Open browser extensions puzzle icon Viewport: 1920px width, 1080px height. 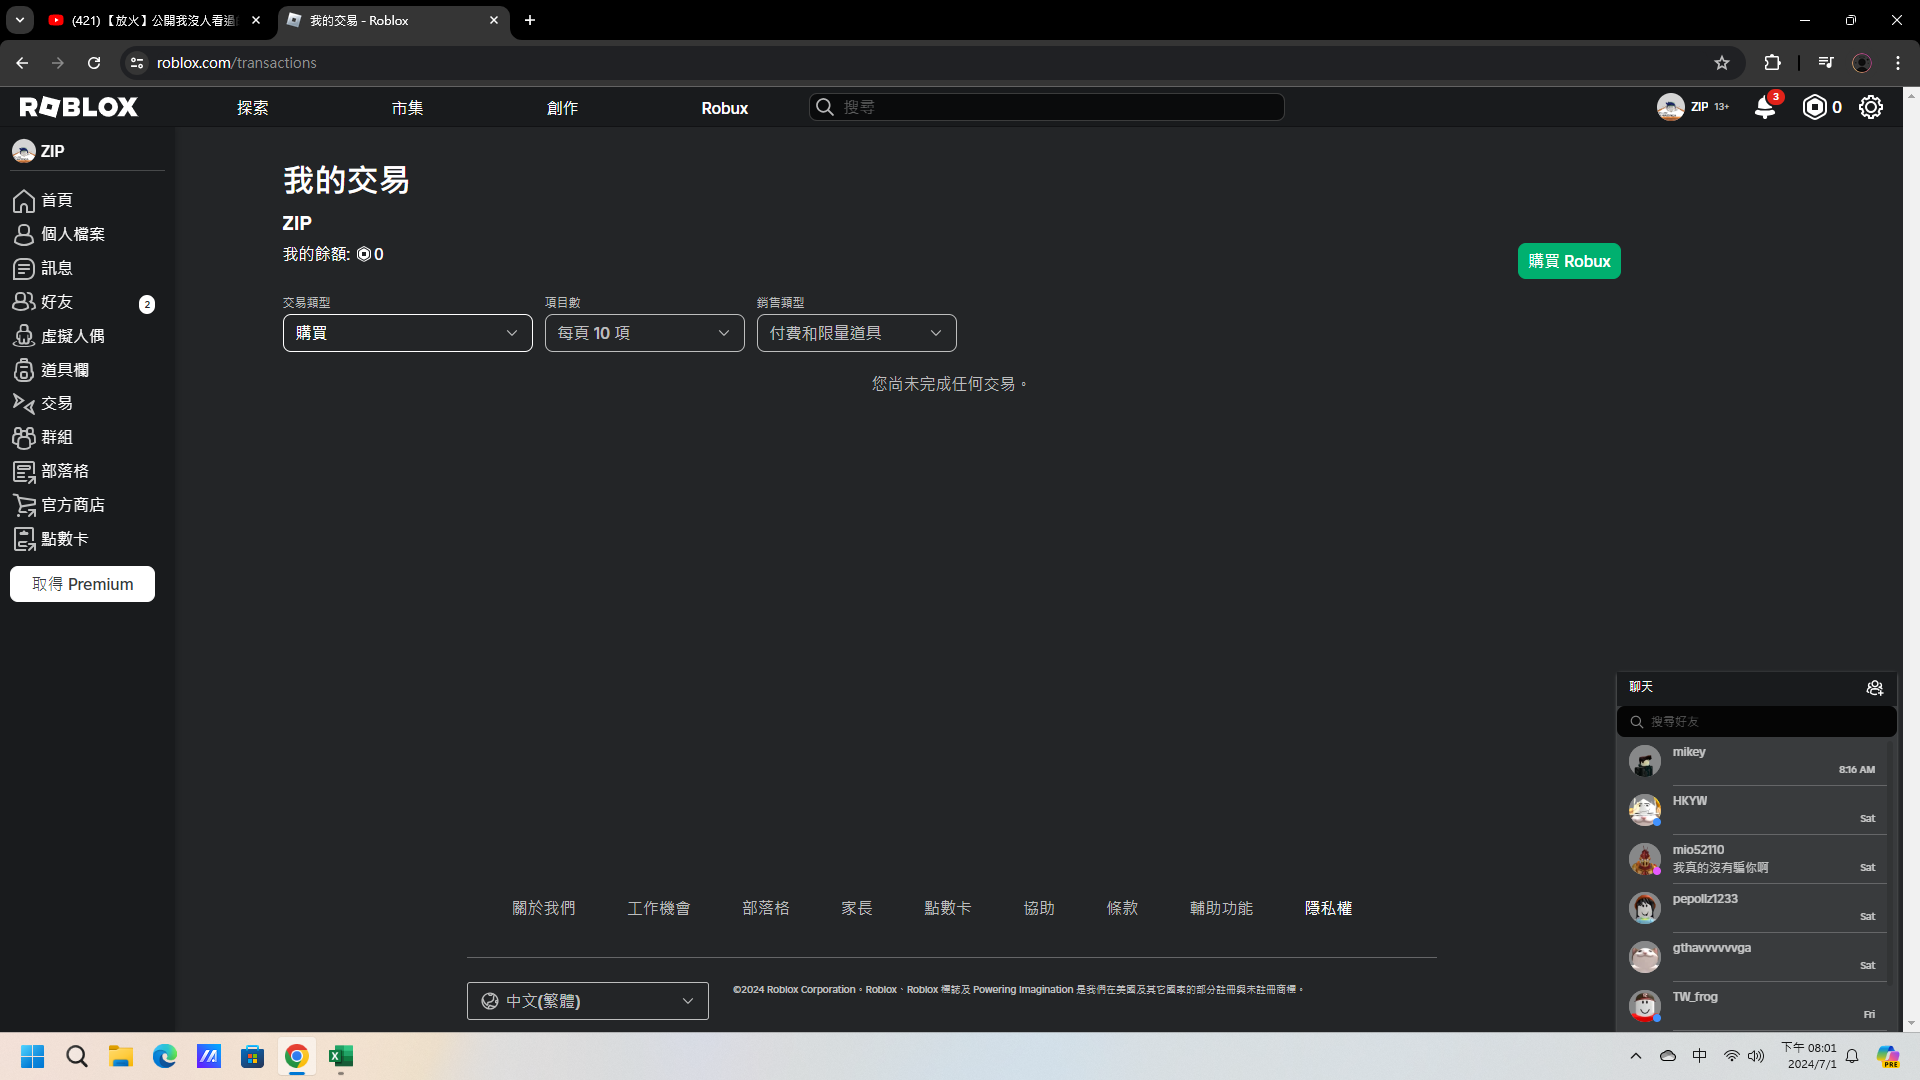[x=1772, y=63]
